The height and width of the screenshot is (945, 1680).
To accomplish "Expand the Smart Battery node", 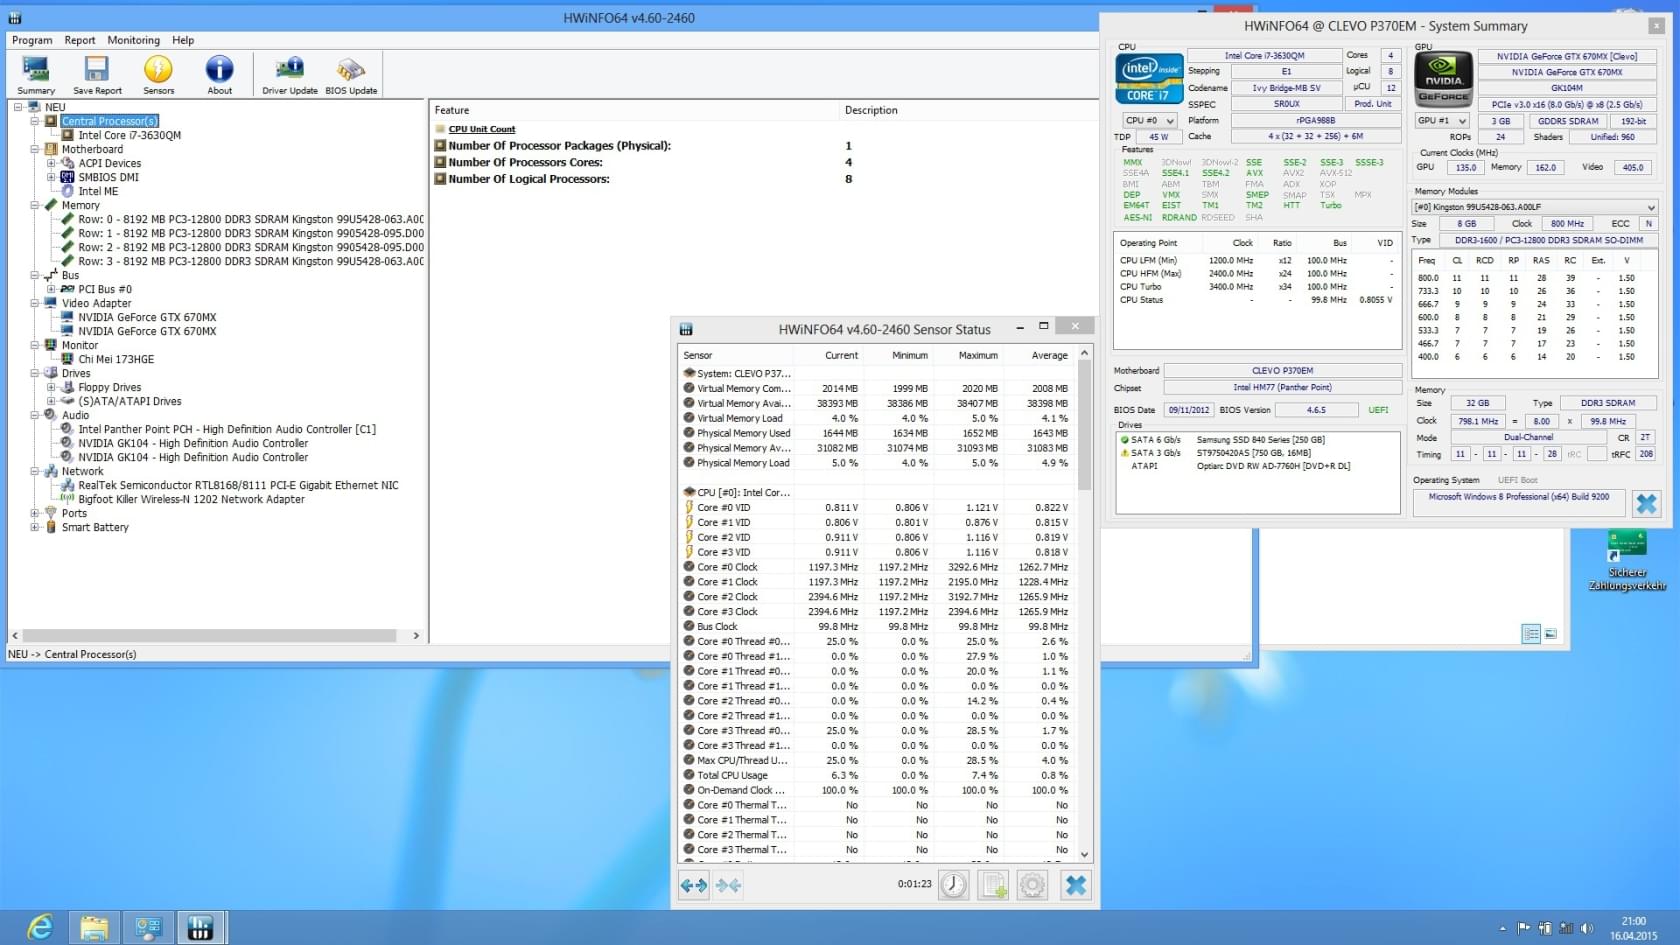I will point(35,527).
